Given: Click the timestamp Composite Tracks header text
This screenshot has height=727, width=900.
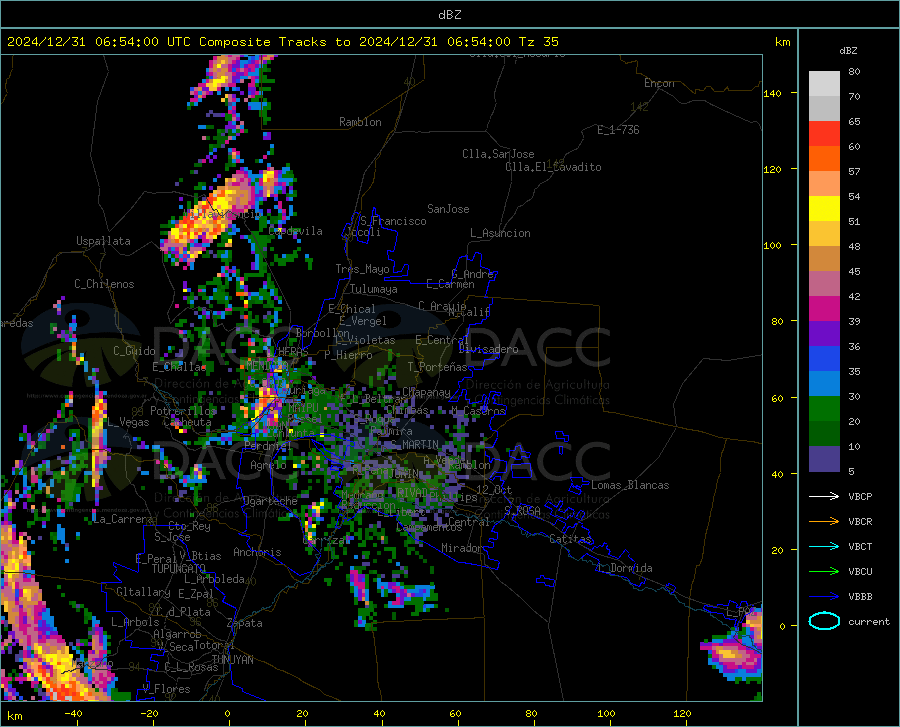Looking at the screenshot, I should [283, 42].
